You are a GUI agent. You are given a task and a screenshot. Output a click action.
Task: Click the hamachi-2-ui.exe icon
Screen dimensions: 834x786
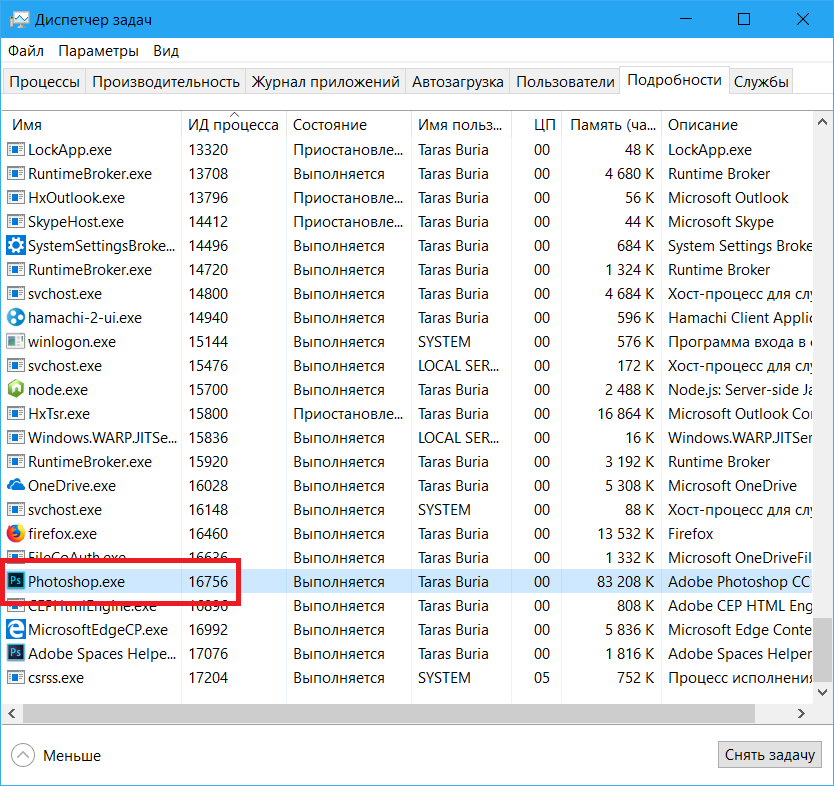pyautogui.click(x=16, y=317)
